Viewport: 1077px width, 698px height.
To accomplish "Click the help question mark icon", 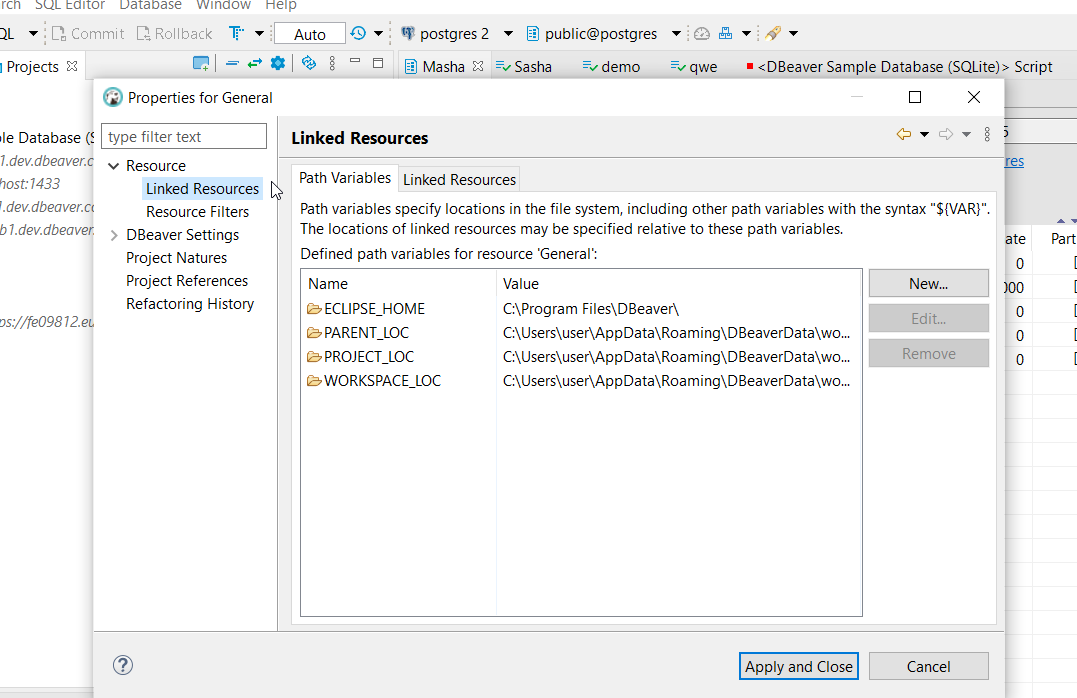I will (122, 665).
